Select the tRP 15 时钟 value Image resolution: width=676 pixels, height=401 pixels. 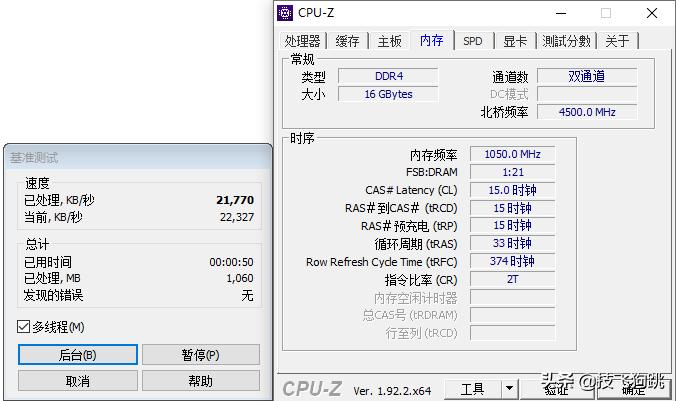click(x=512, y=226)
